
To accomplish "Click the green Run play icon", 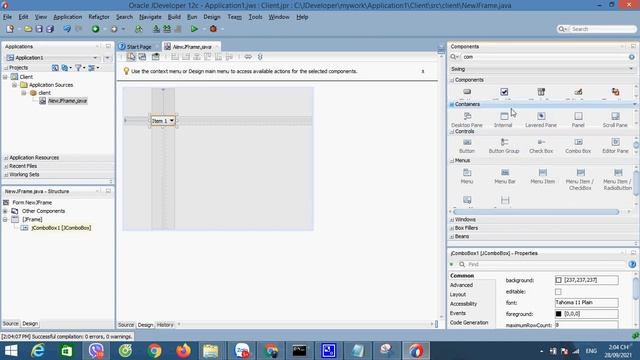I will click(x=194, y=29).
